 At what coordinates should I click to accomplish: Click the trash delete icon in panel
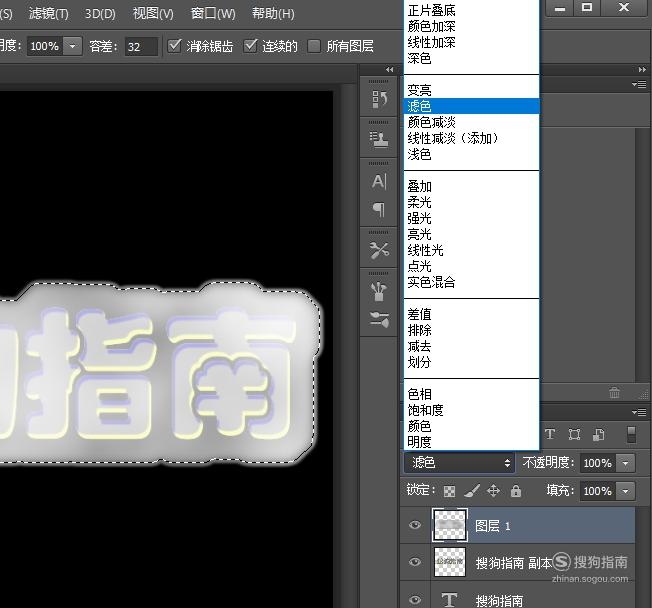(x=614, y=392)
